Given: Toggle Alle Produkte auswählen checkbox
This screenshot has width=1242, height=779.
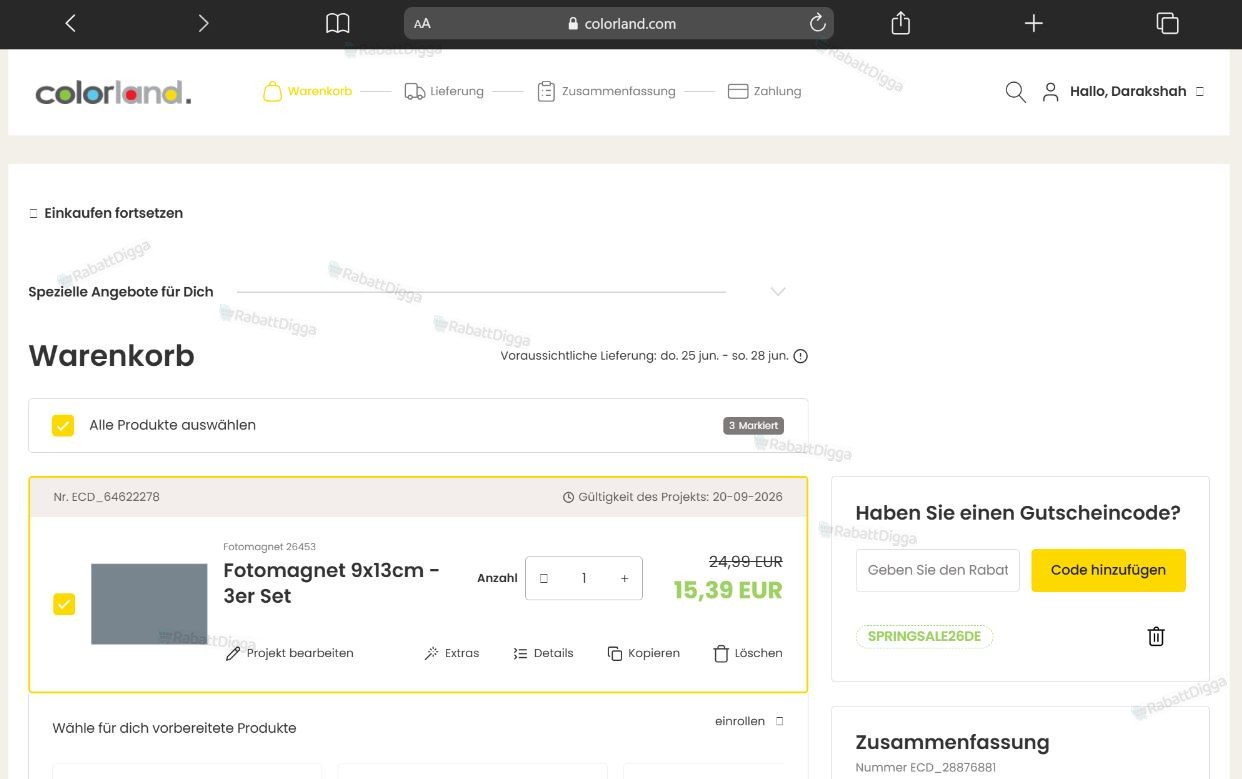Looking at the screenshot, I should [x=63, y=425].
